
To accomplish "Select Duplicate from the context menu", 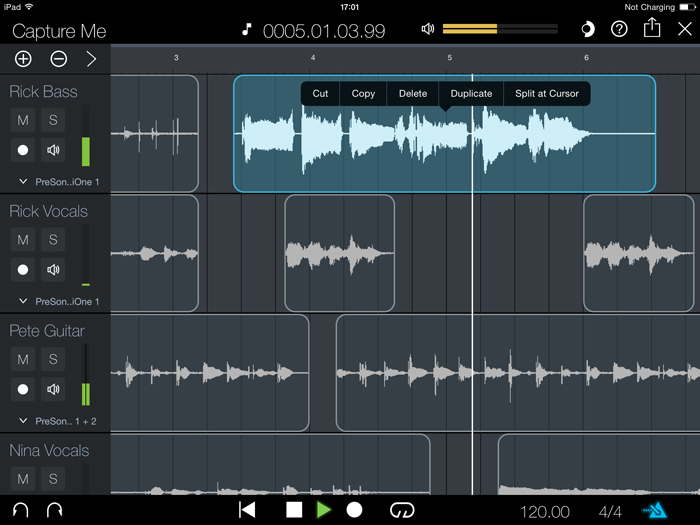I will [471, 94].
